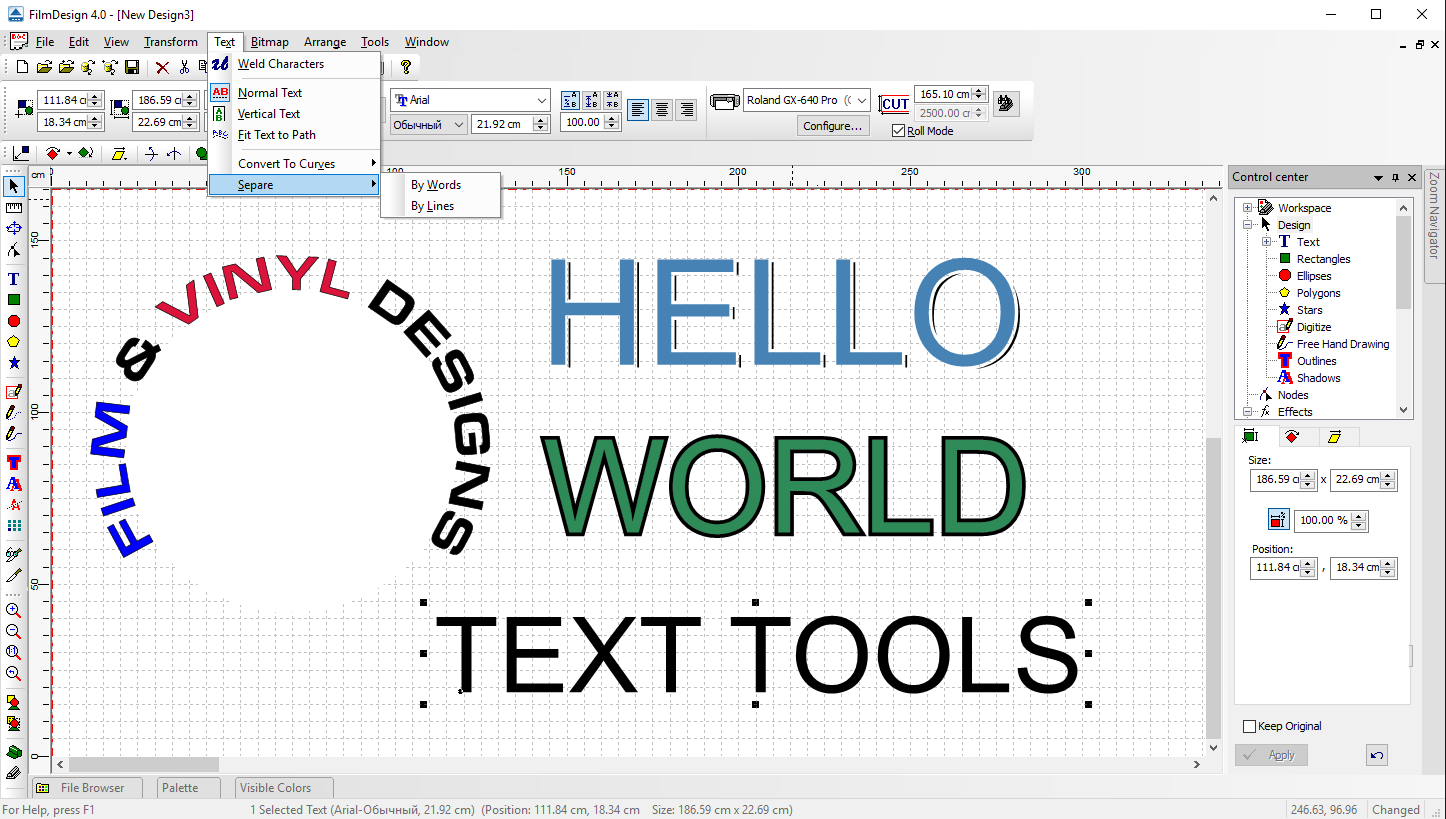Open the Roland GX-640 Pro cutter dropdown
This screenshot has width=1446, height=819.
tap(862, 100)
